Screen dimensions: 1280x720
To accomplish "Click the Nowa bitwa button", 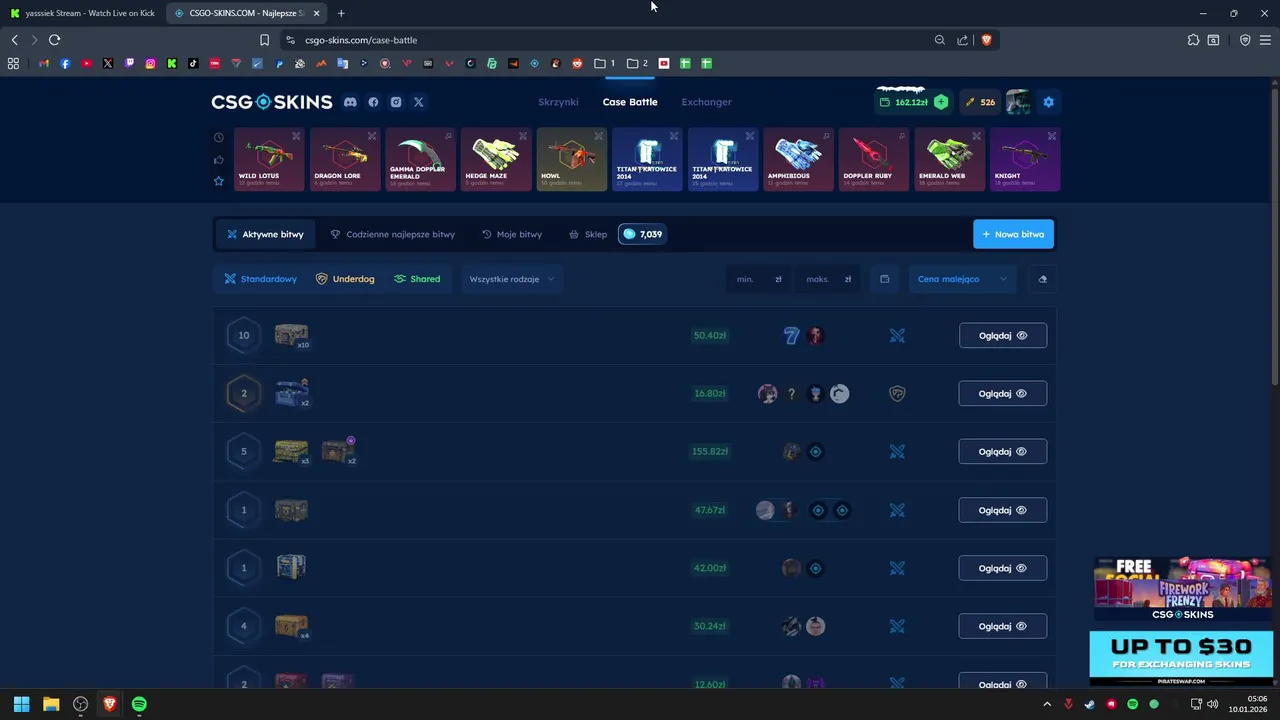I will [x=1013, y=234].
